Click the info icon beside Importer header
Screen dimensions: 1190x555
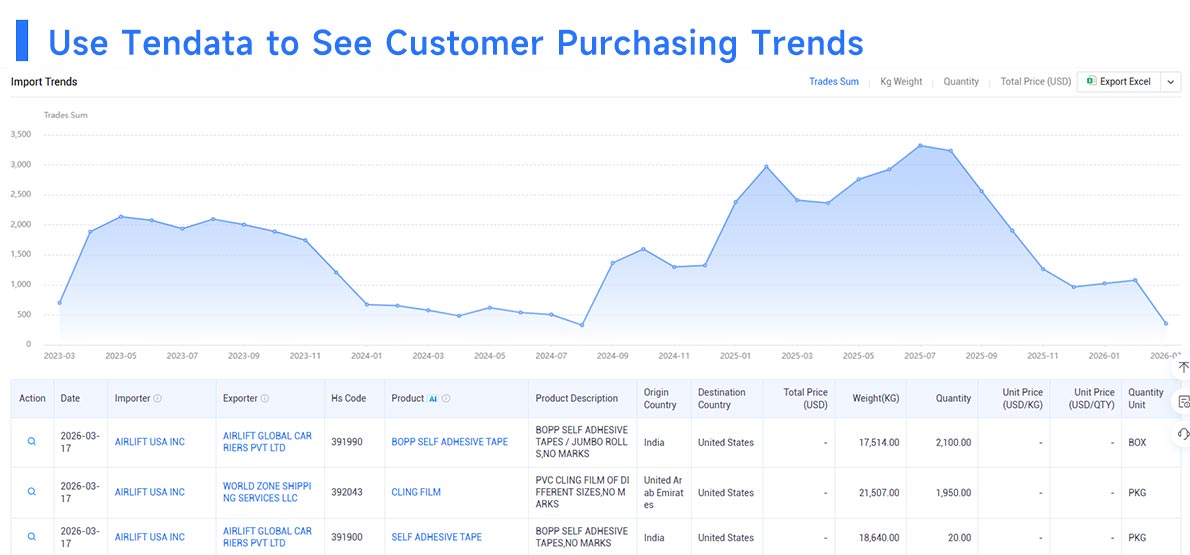pyautogui.click(x=157, y=398)
